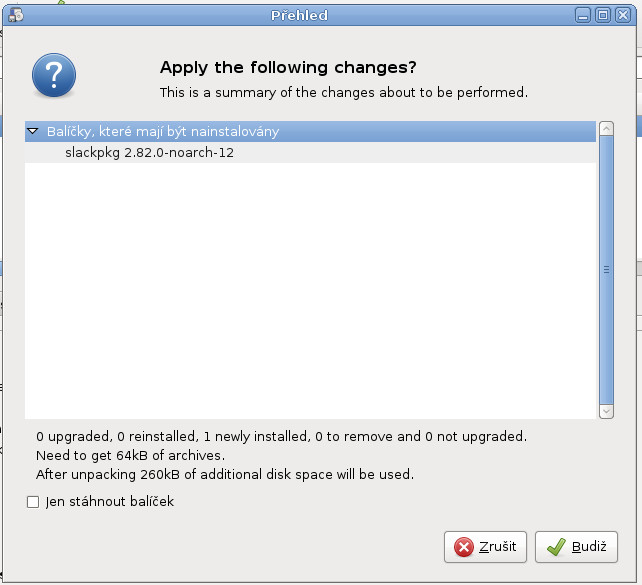Image resolution: width=642 pixels, height=585 pixels.
Task: Close the Přehled dialog window
Action: (x=623, y=16)
